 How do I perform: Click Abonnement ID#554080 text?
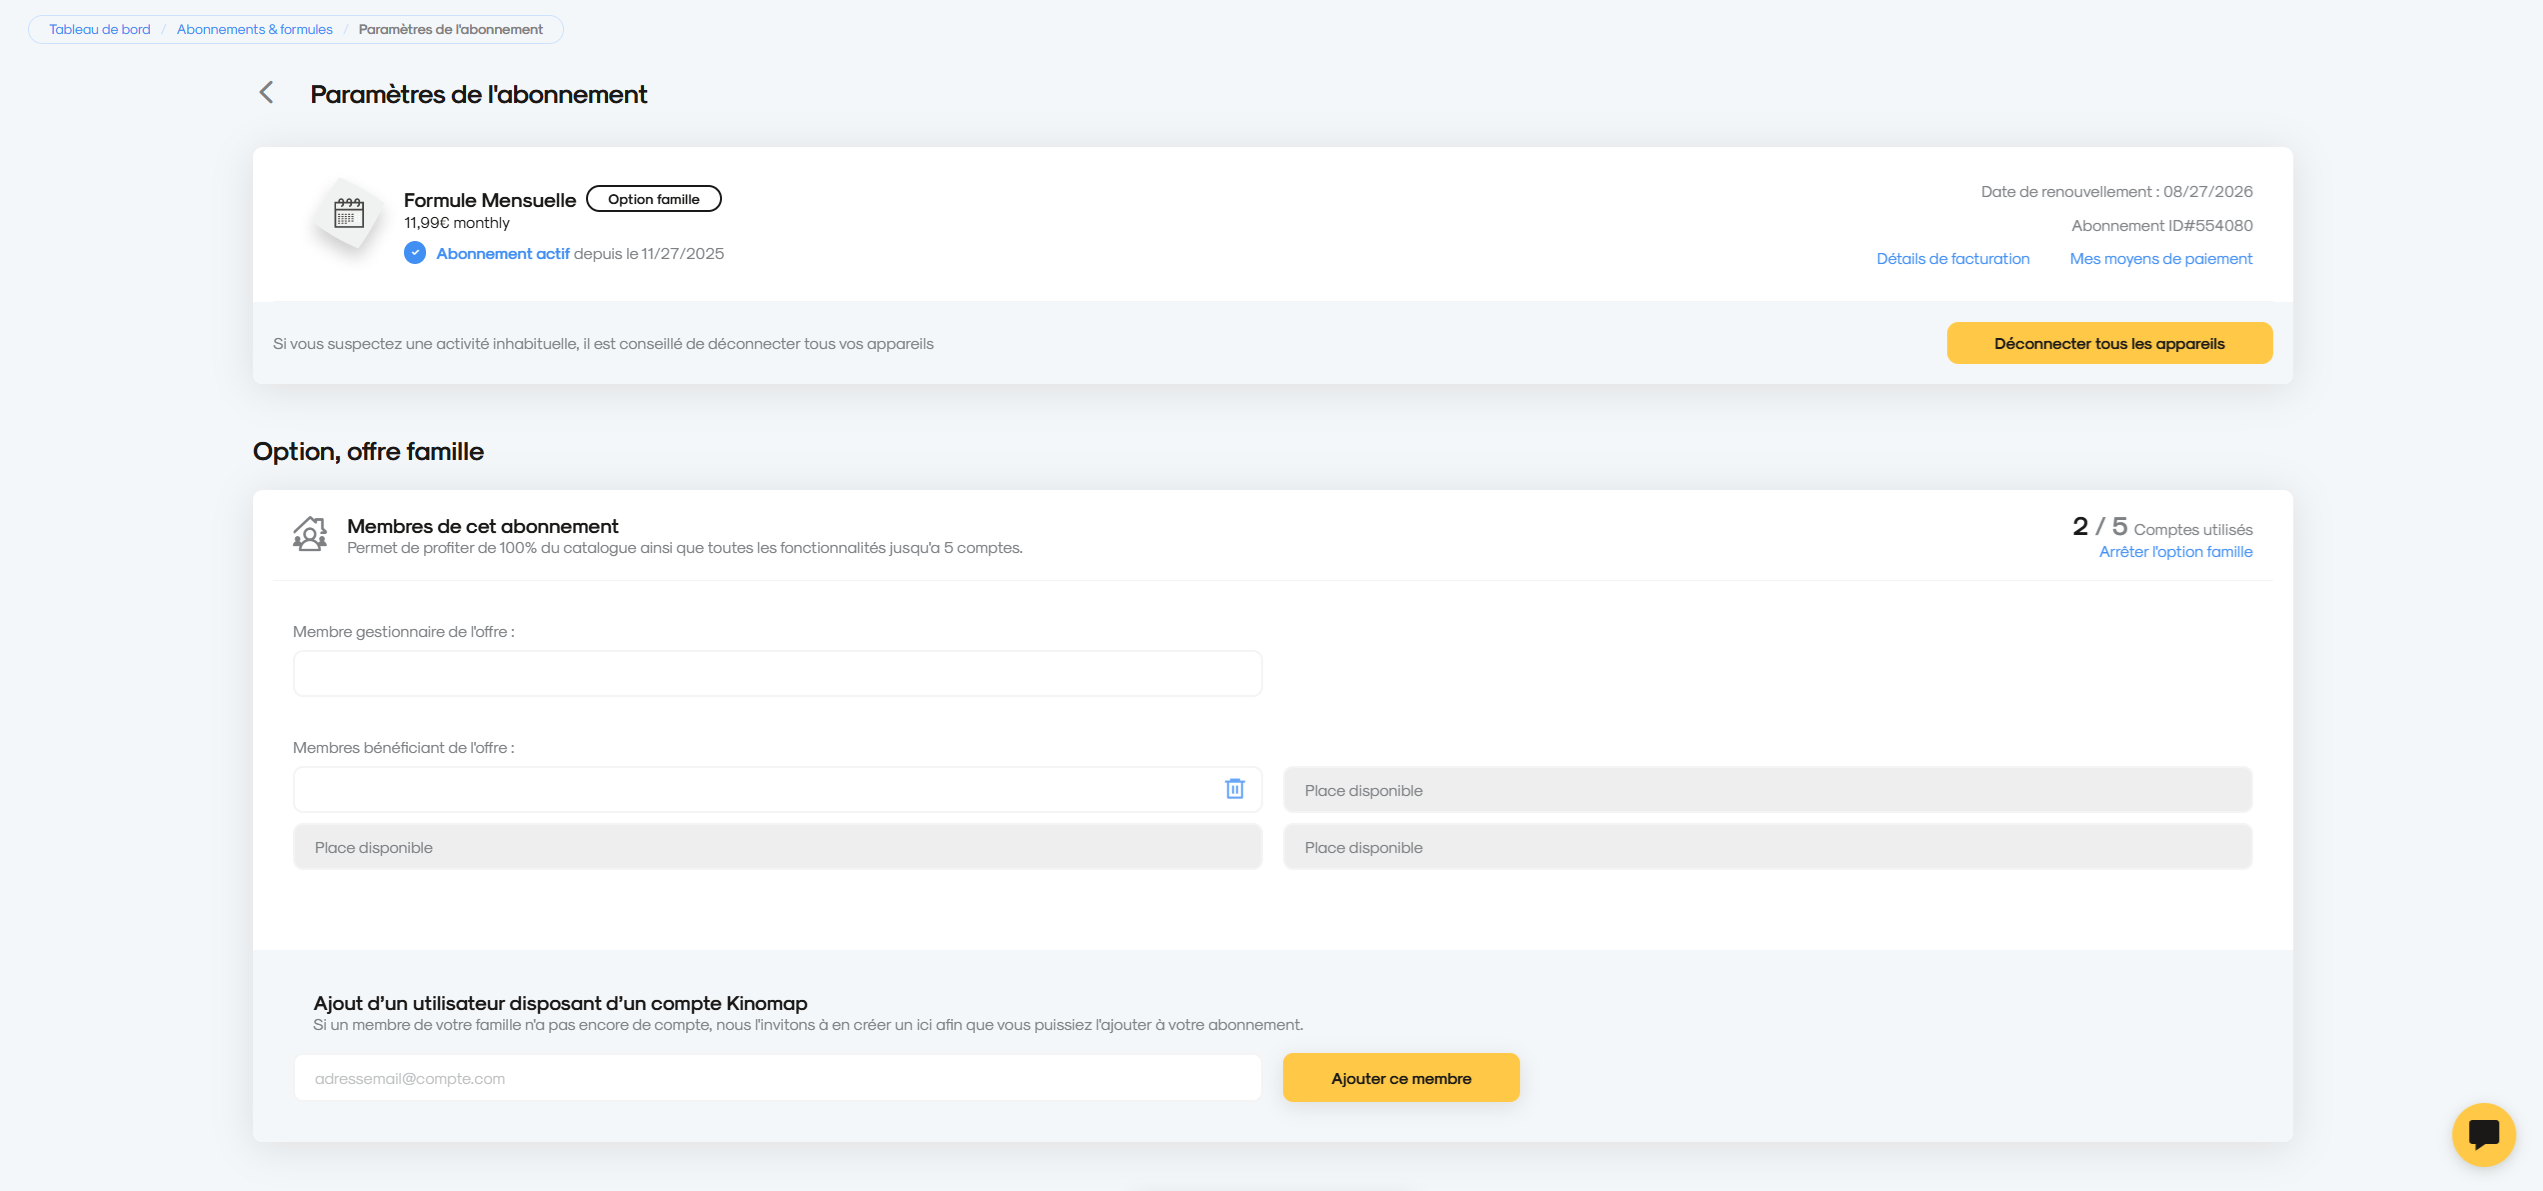pos(2162,225)
